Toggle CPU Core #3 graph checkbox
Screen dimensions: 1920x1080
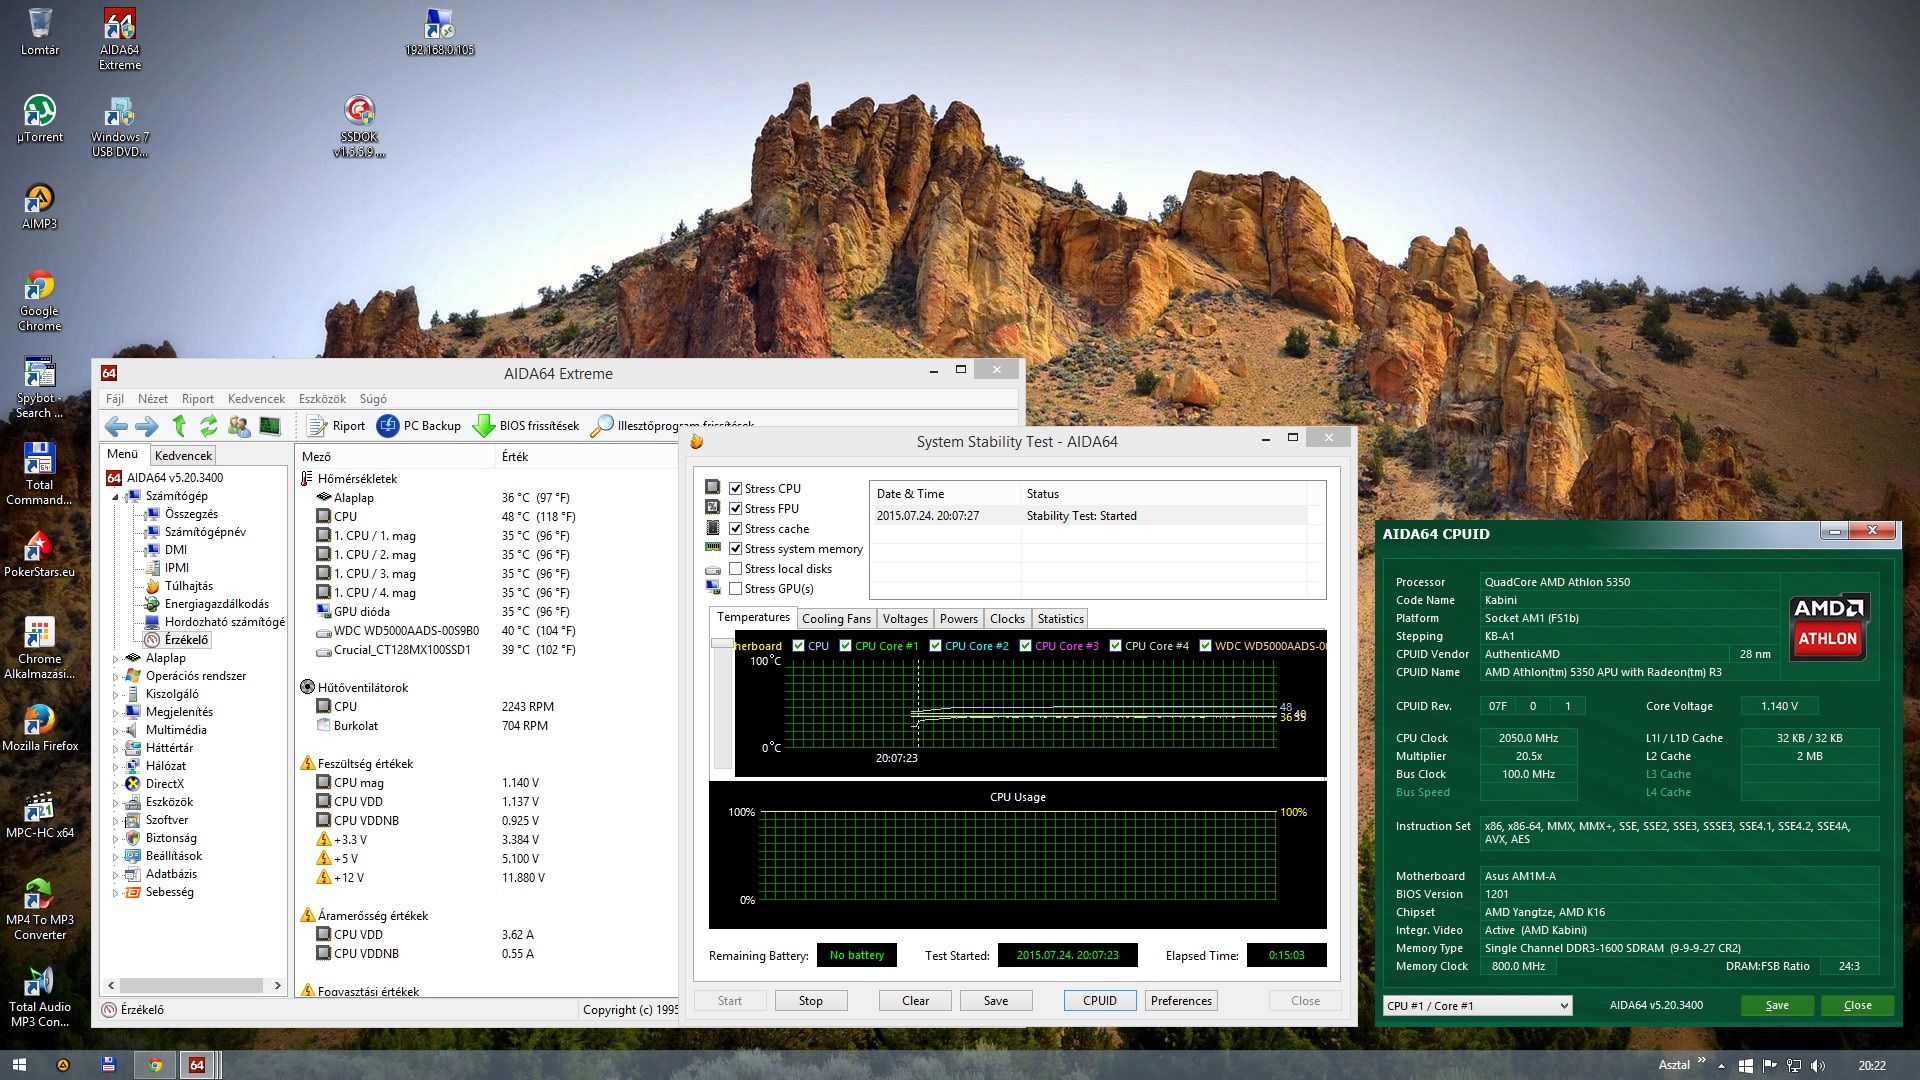pyautogui.click(x=1026, y=646)
